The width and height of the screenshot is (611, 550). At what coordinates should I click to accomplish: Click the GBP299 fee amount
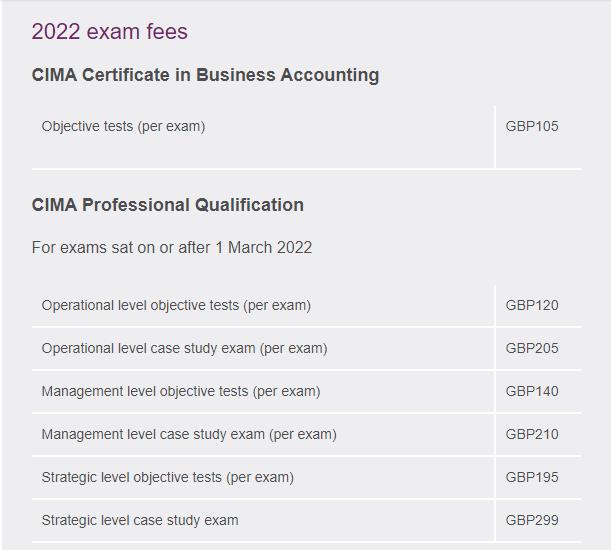pos(532,520)
